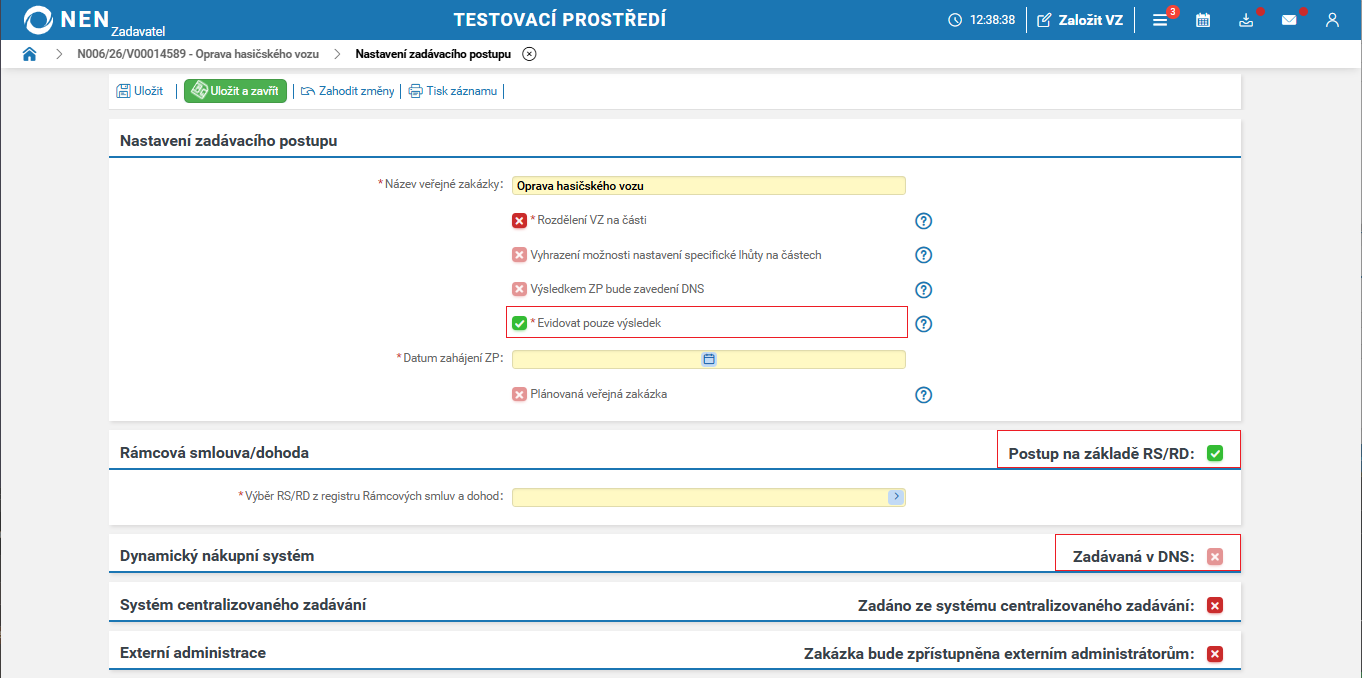Click Systém centralizovaného zadávání section header
This screenshot has height=678, width=1362.
pos(243,604)
